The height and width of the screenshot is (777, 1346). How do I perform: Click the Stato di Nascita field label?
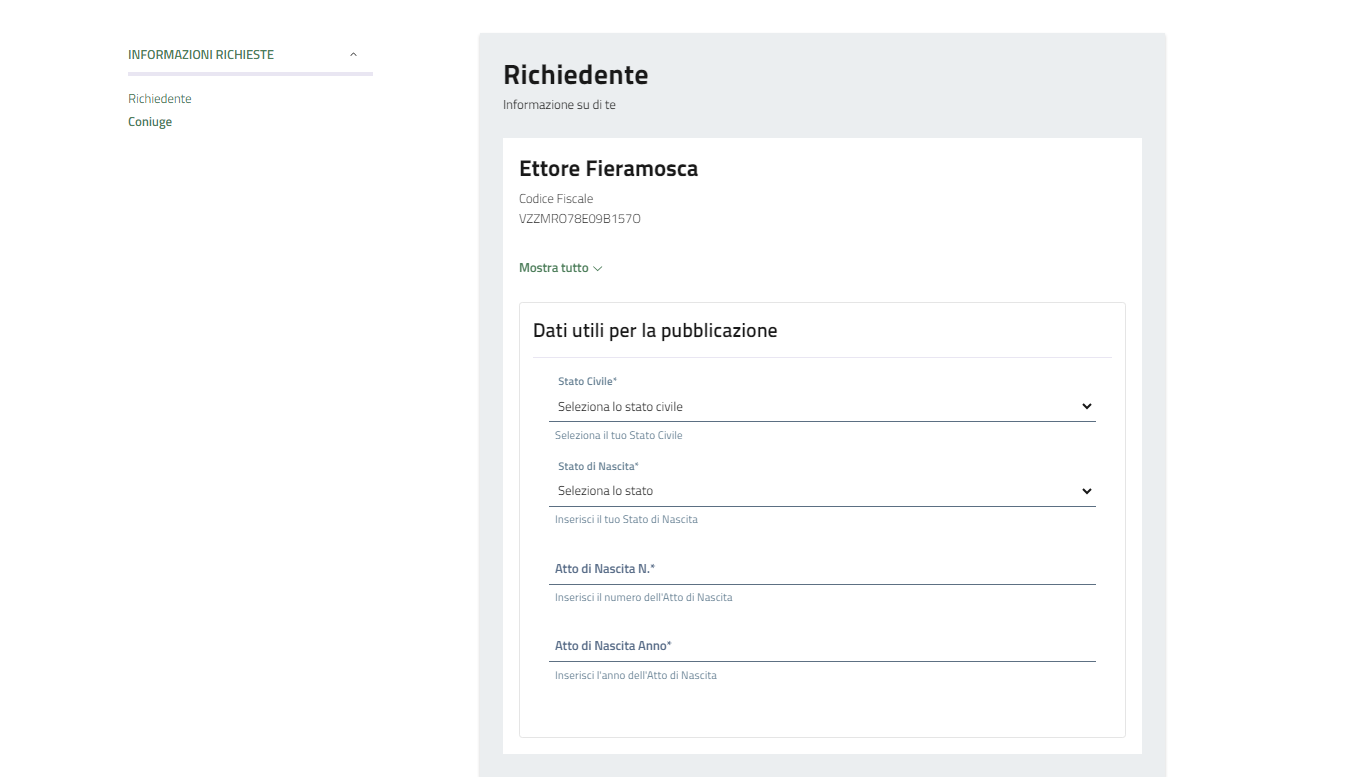point(598,466)
